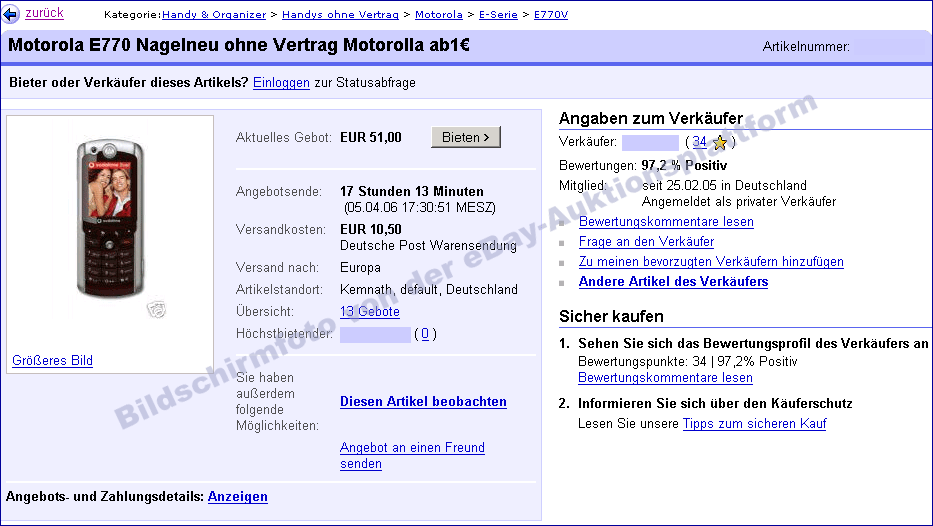Click the small stamp icon under phone image
The width and height of the screenshot is (933, 526).
[x=156, y=308]
